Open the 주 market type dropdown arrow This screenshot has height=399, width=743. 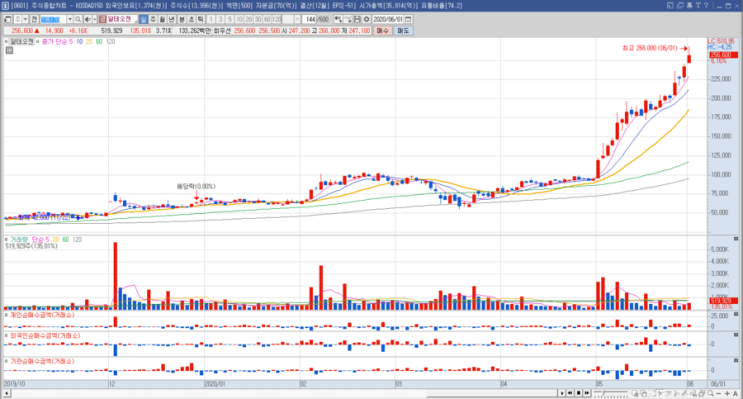(25, 19)
